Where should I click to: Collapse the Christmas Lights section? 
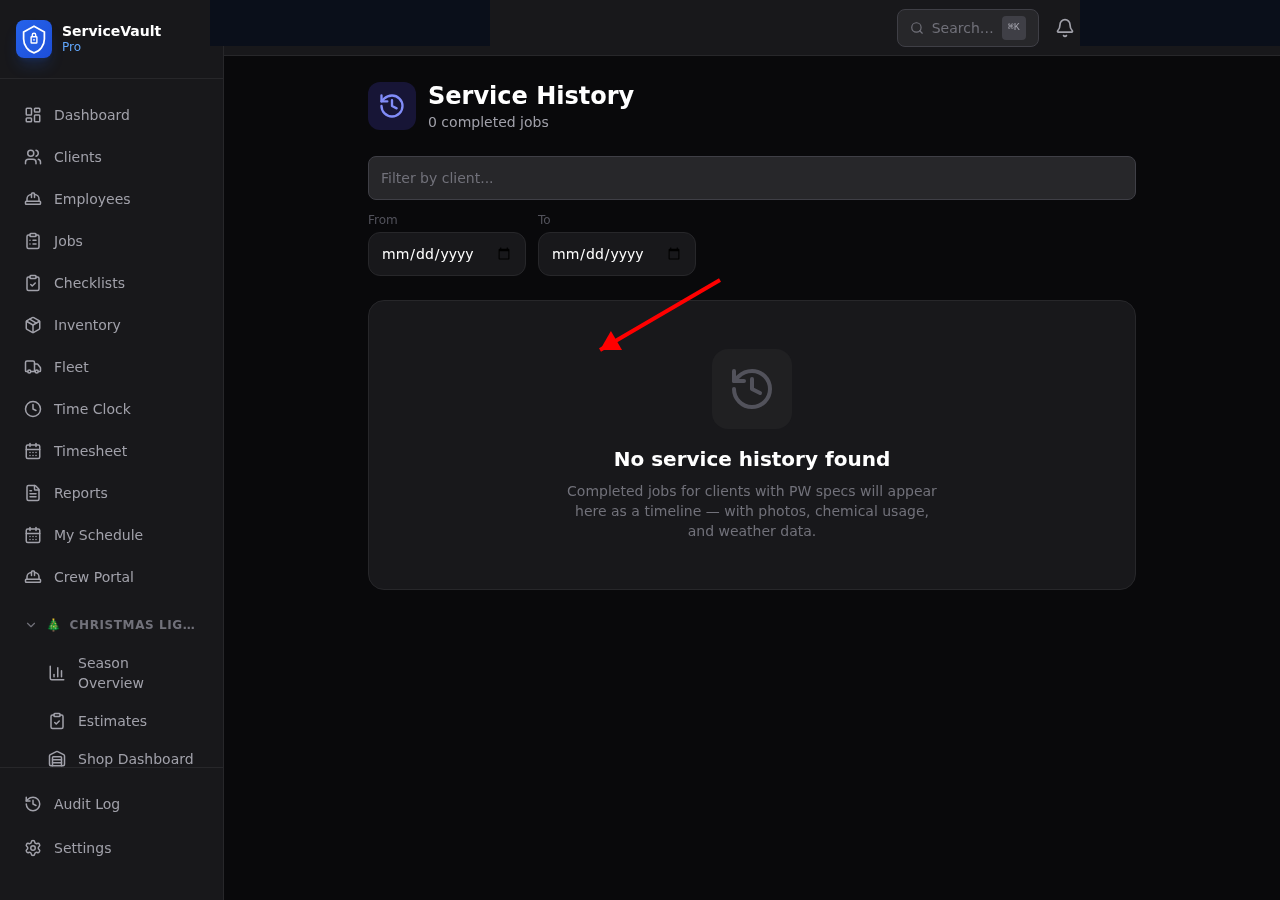tap(30, 624)
